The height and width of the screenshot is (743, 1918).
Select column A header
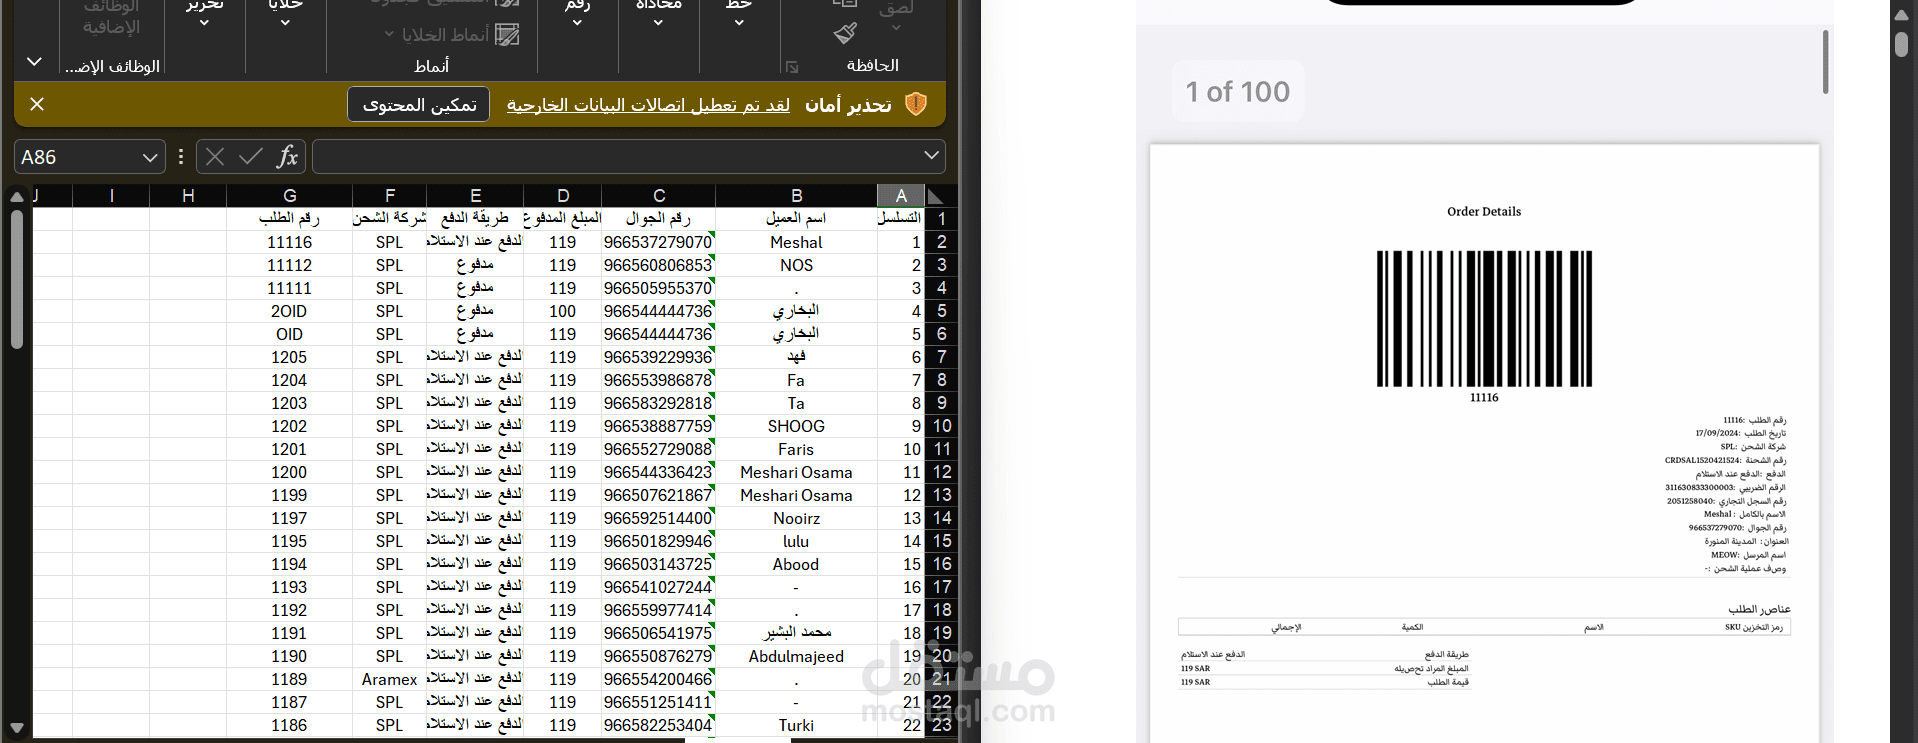(901, 196)
